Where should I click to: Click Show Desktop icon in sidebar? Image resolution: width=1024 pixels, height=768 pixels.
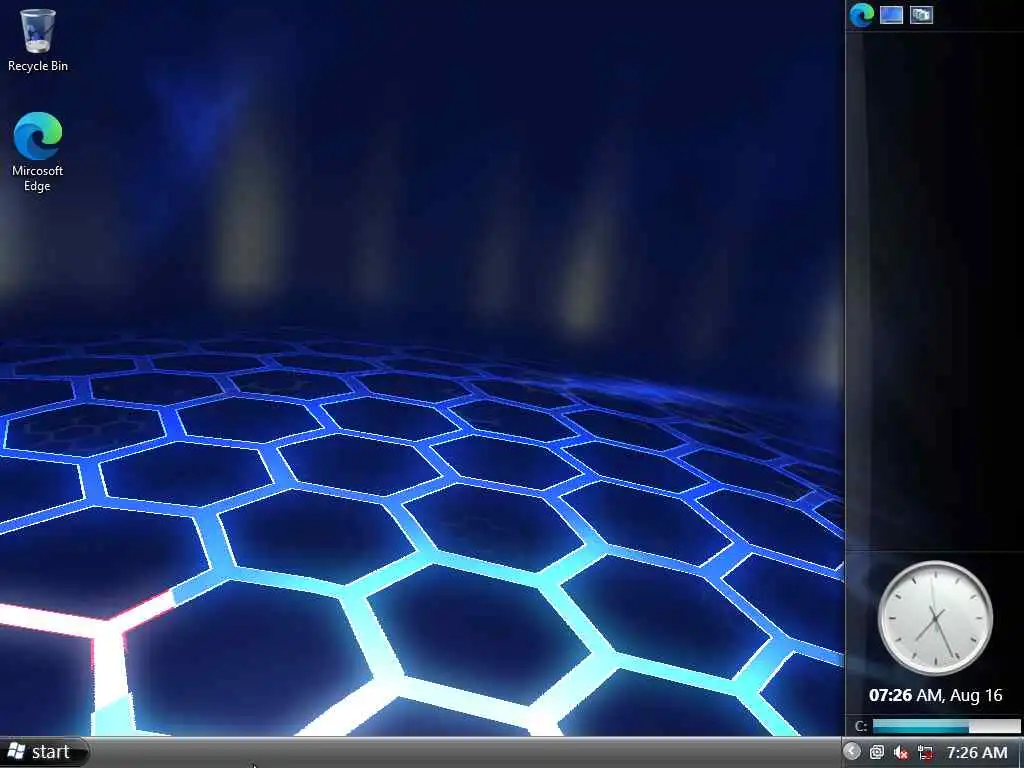(x=891, y=14)
